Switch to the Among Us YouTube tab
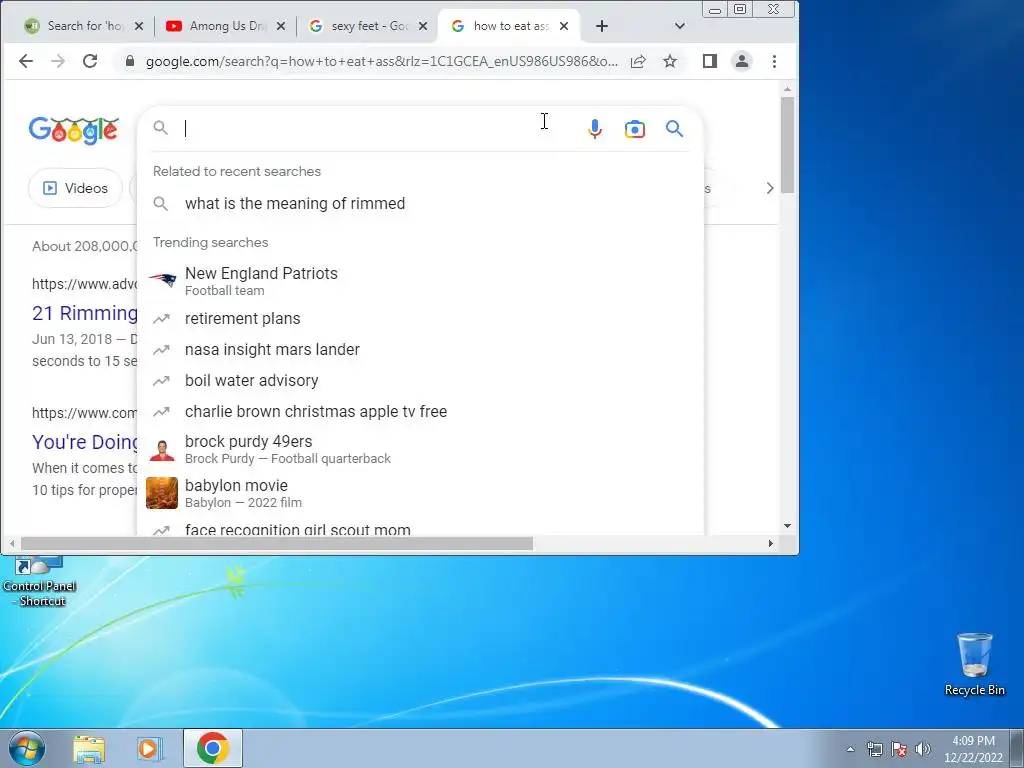 (x=226, y=26)
